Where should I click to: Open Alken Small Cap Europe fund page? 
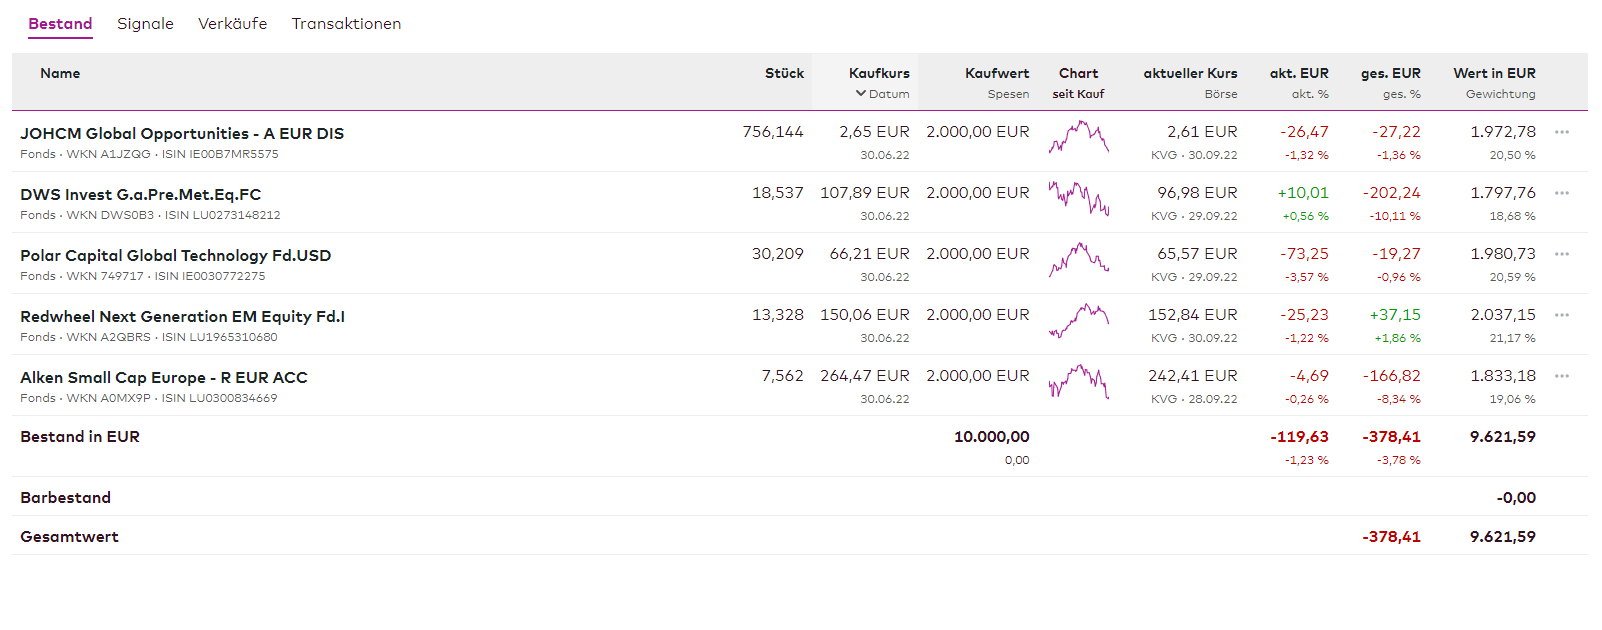click(164, 378)
